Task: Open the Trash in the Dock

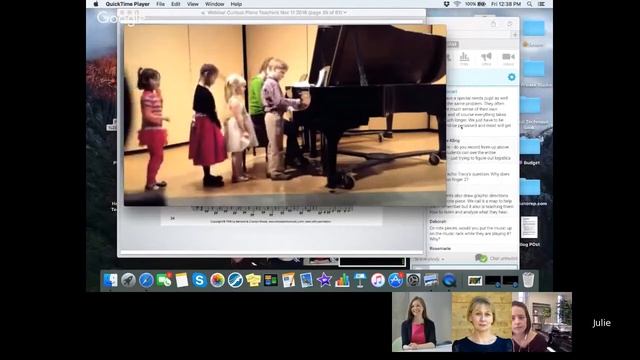Action: 528,280
